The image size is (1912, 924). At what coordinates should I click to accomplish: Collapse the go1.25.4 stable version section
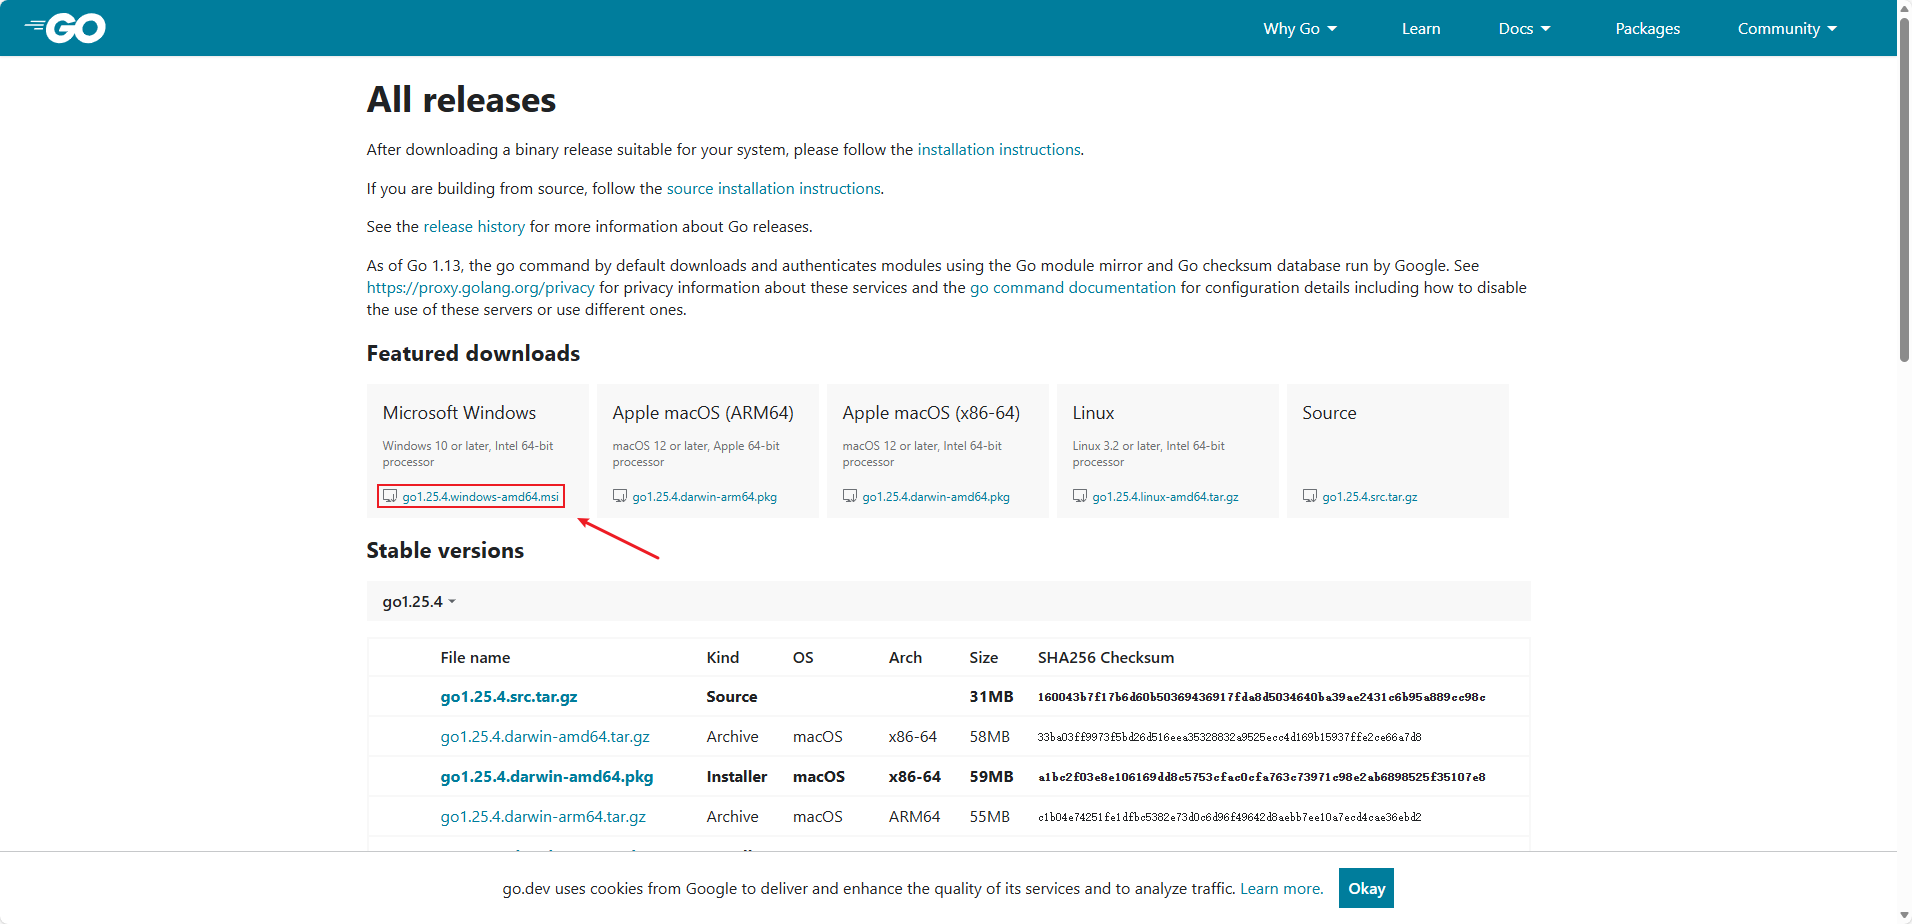(419, 601)
